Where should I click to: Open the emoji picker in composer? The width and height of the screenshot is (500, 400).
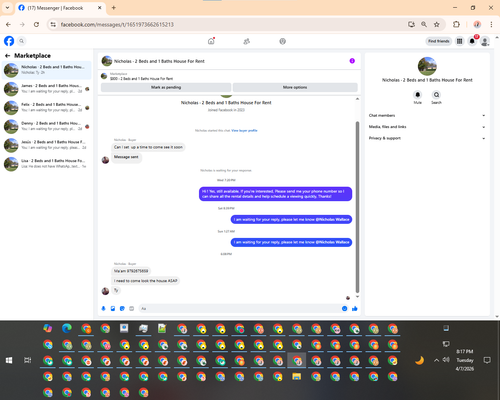click(x=344, y=309)
